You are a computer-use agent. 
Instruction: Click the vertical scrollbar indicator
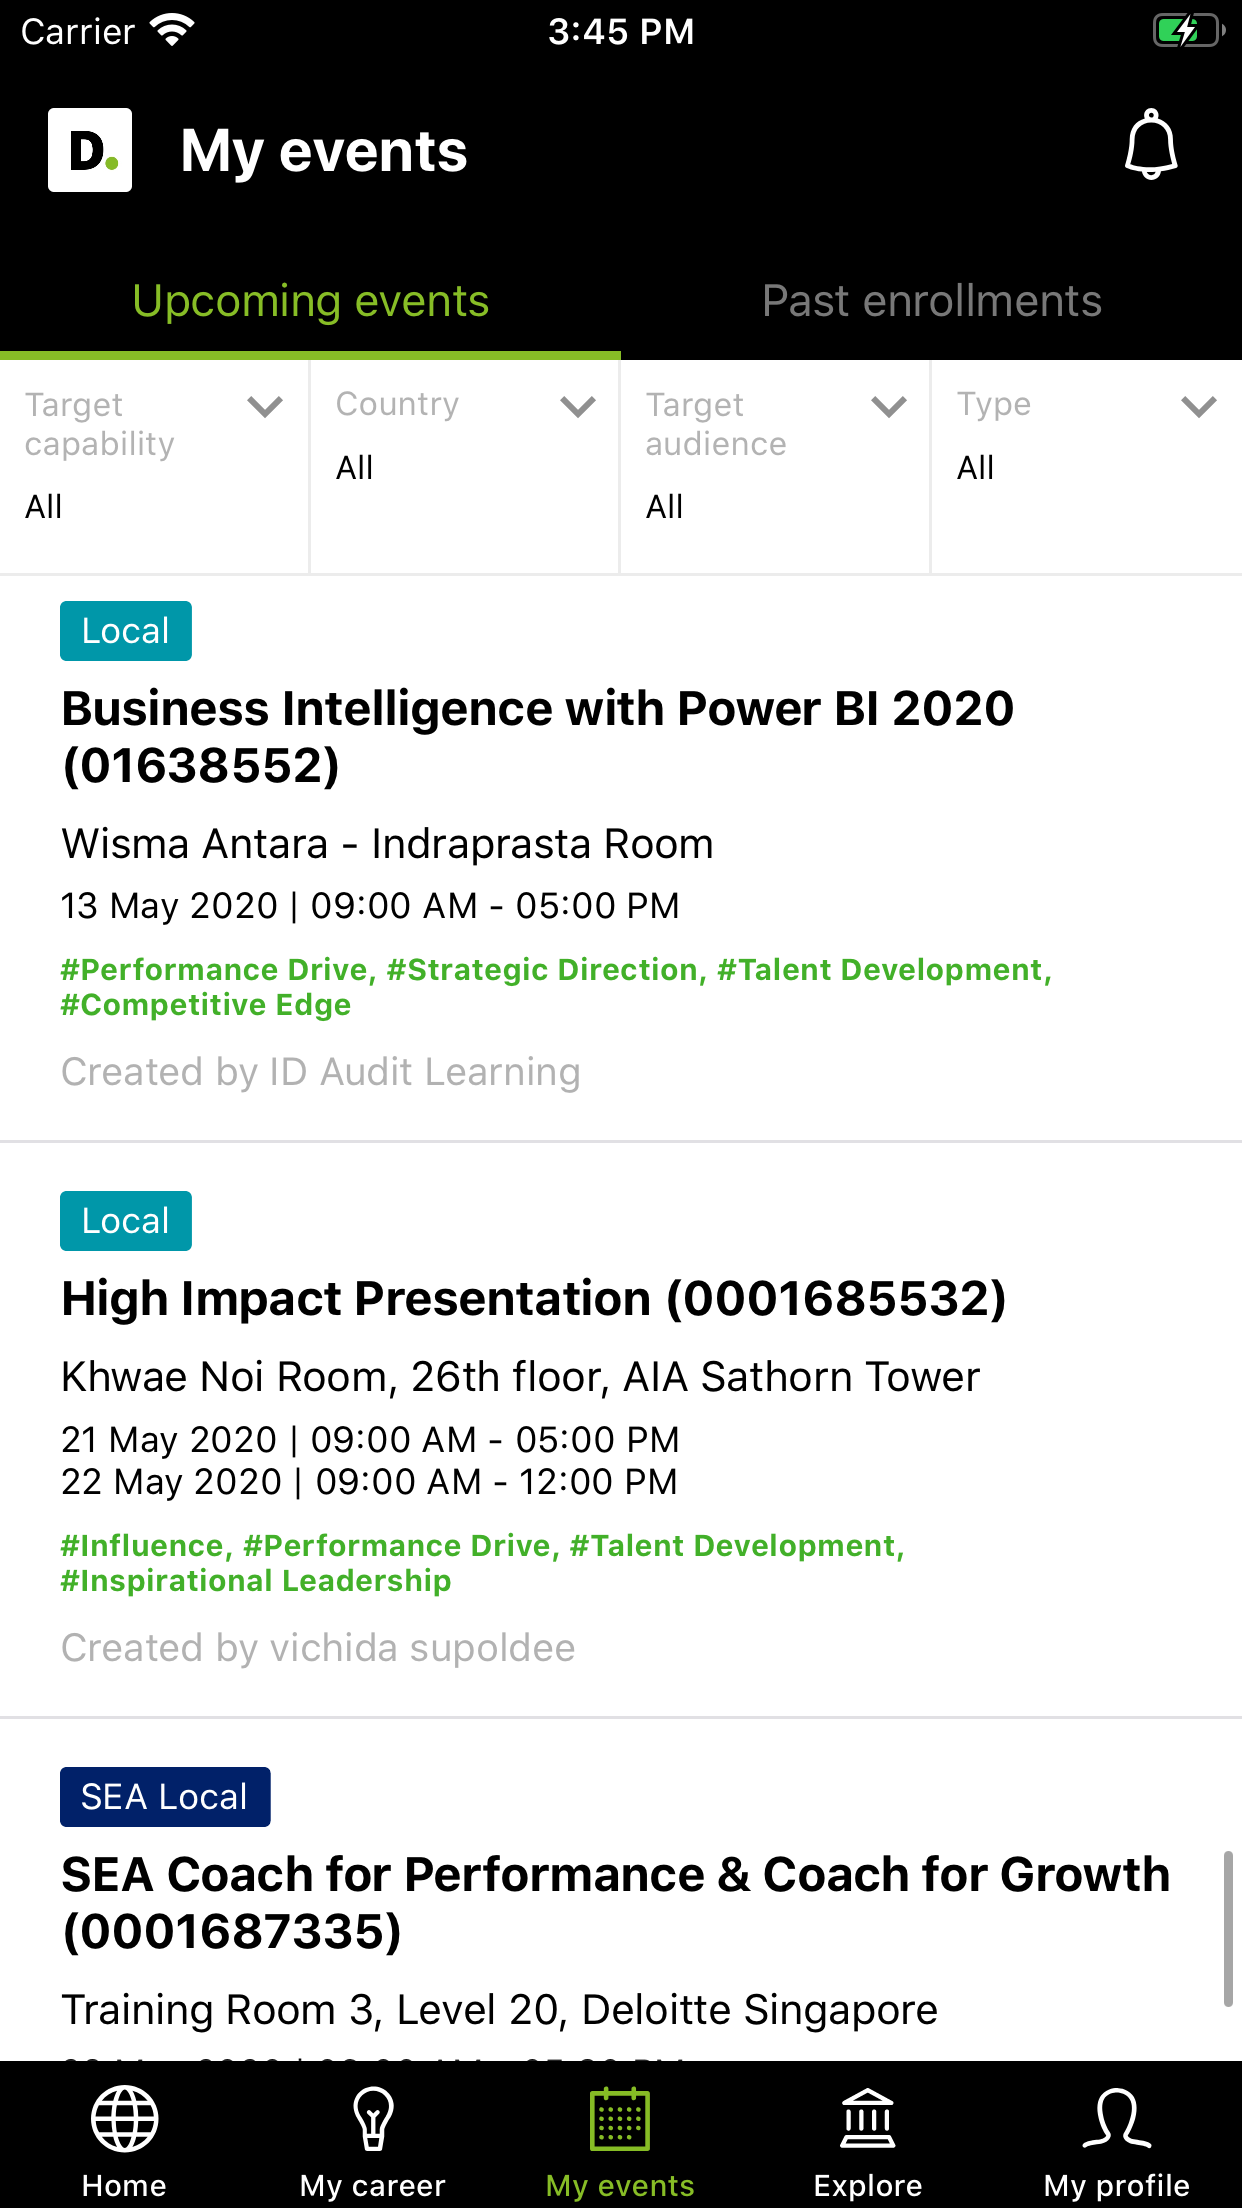pyautogui.click(x=1228, y=1928)
